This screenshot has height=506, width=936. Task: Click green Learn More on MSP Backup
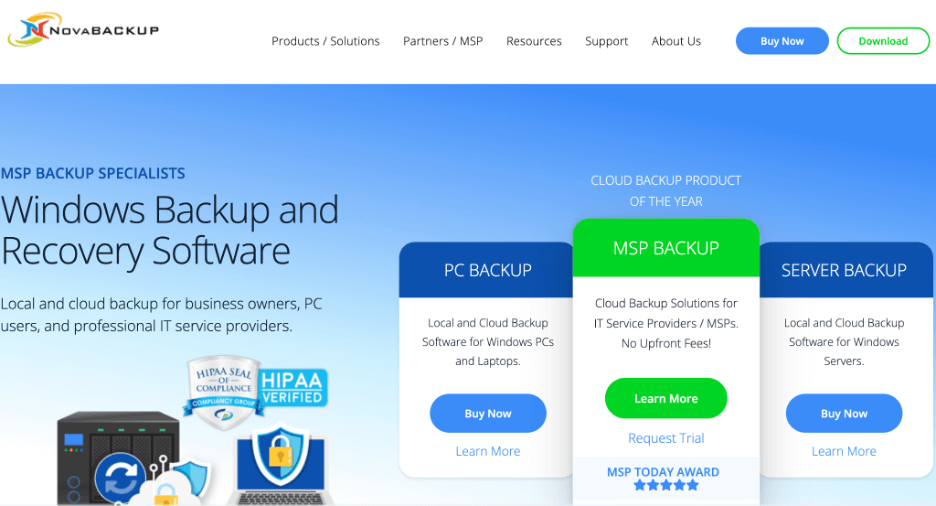[x=666, y=399]
